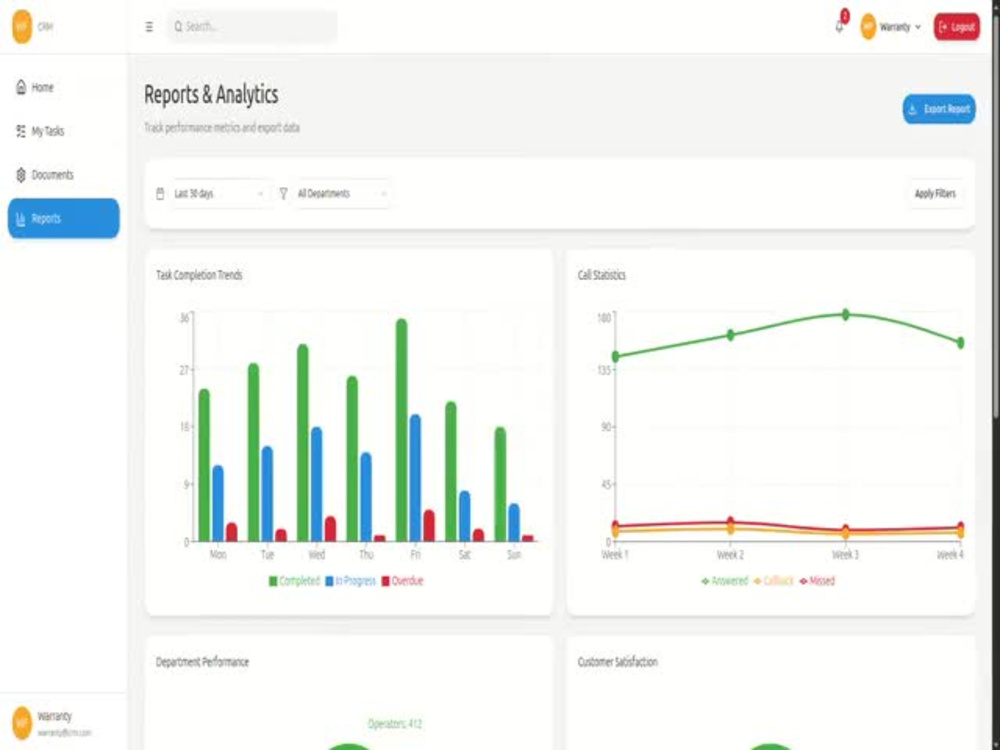Click the Week 1 Answered data point
The image size is (1000, 750).
(x=615, y=357)
